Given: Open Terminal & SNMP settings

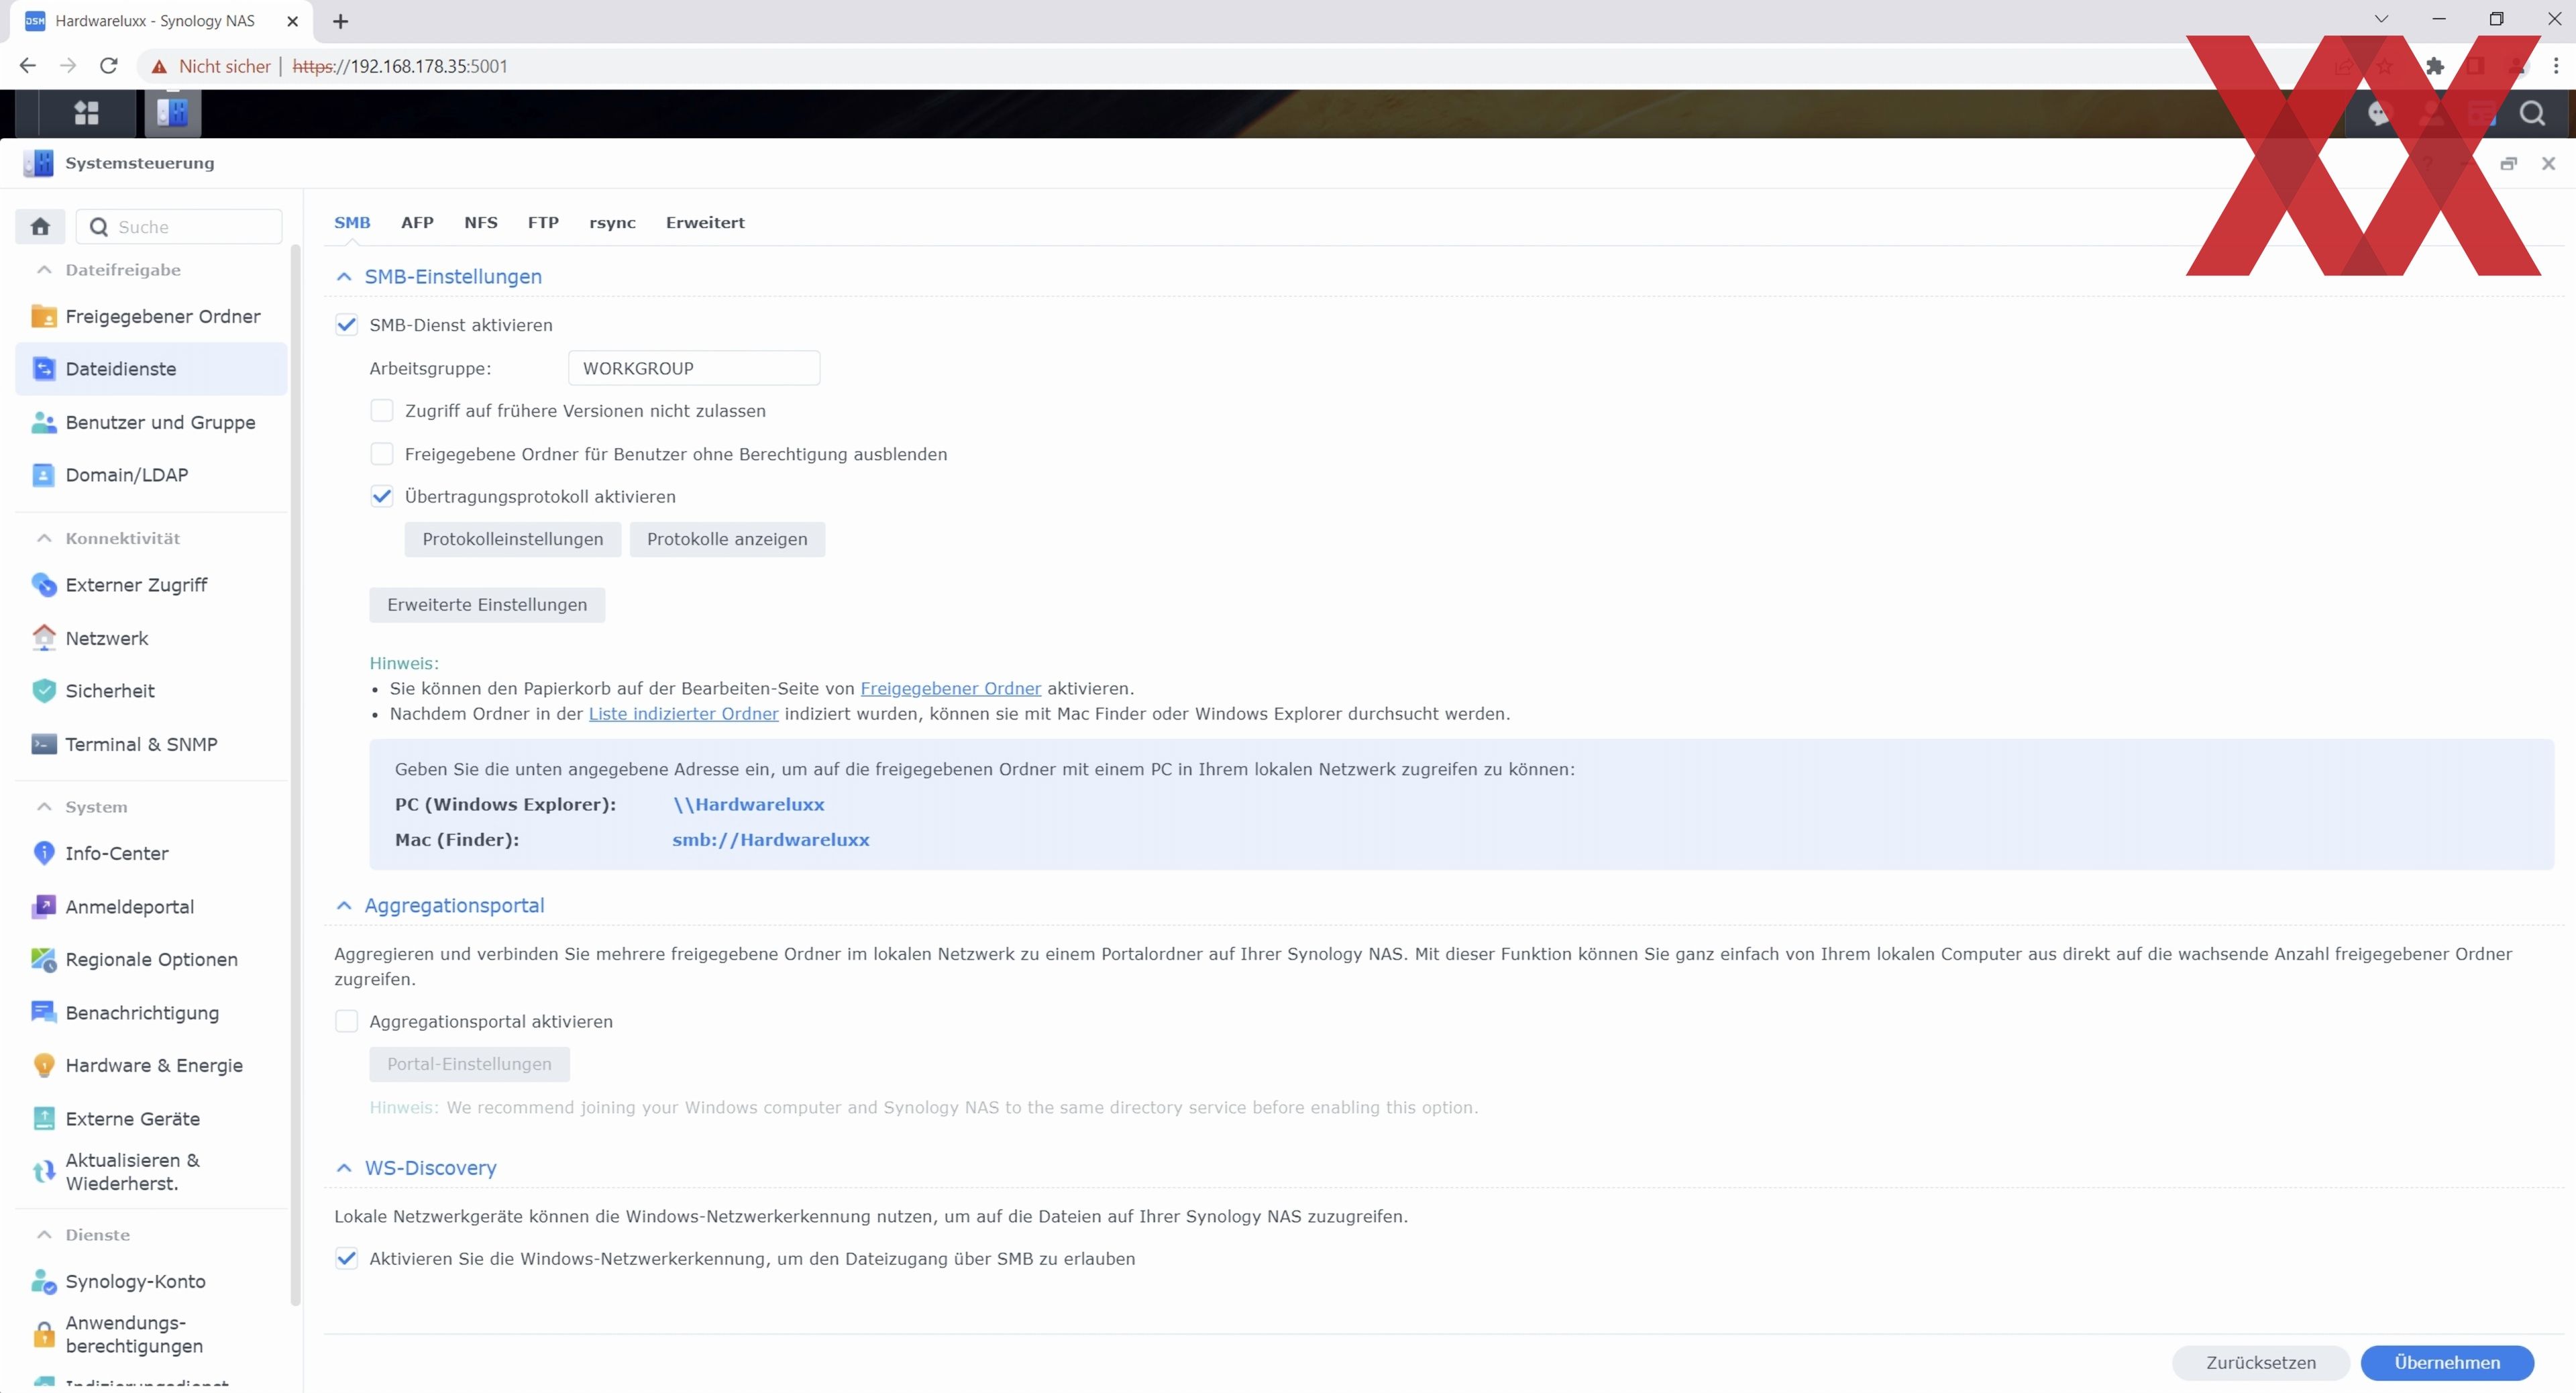Looking at the screenshot, I should click(151, 744).
